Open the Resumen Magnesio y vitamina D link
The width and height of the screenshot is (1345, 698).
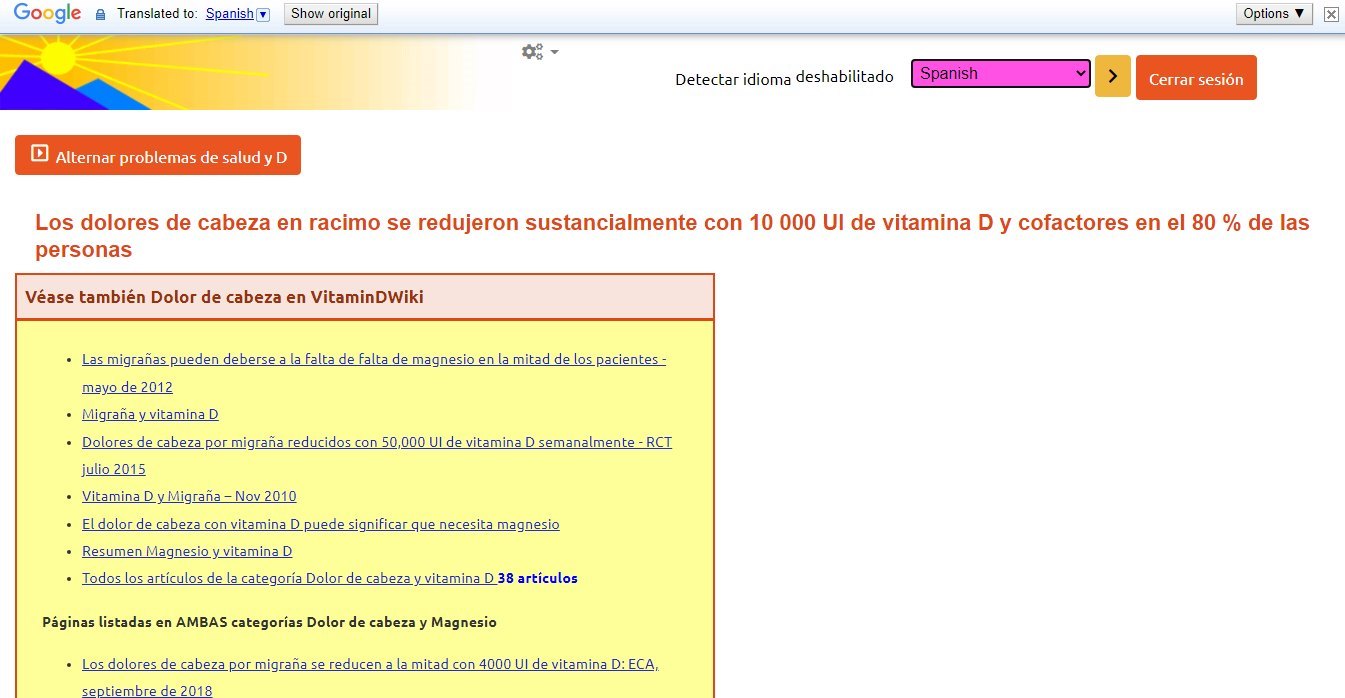tap(187, 551)
